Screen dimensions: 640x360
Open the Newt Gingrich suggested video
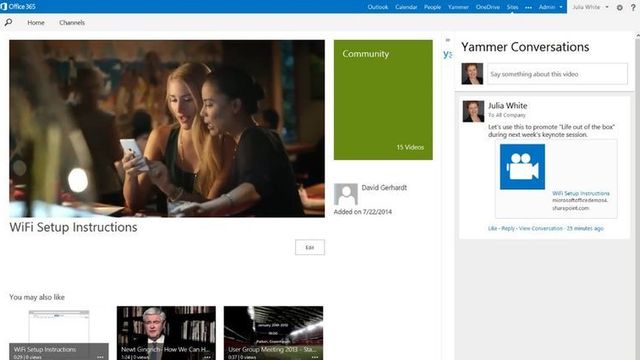166,333
